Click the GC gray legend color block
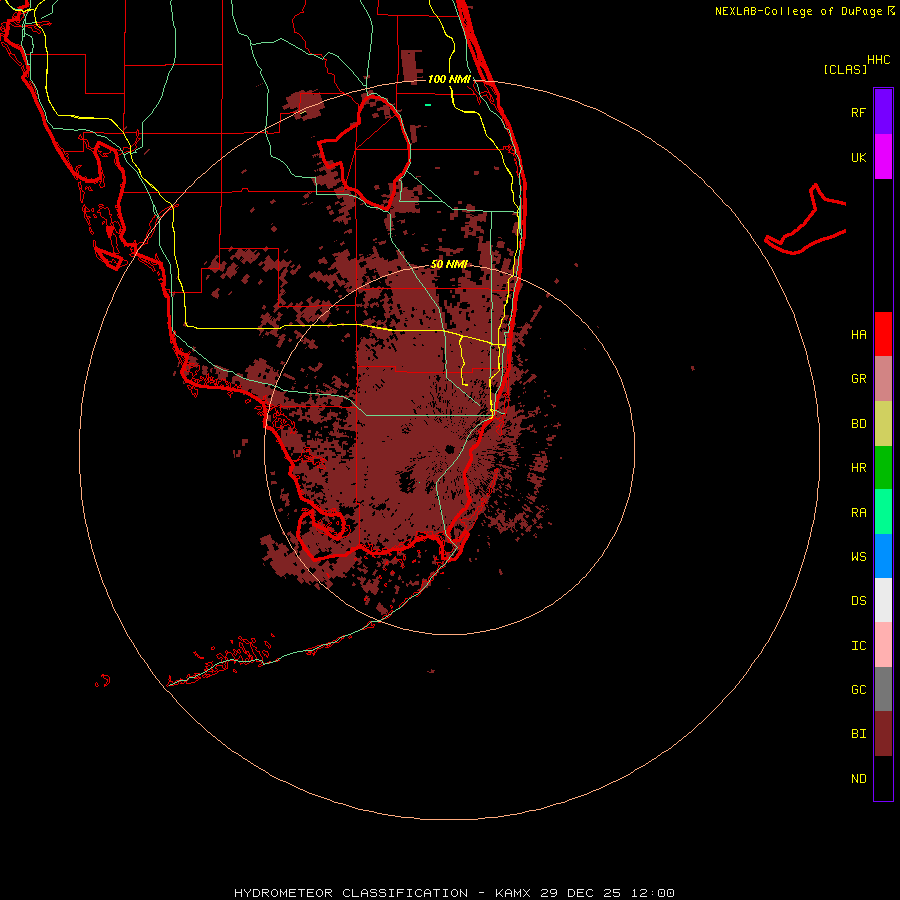The width and height of the screenshot is (900, 900). point(883,689)
